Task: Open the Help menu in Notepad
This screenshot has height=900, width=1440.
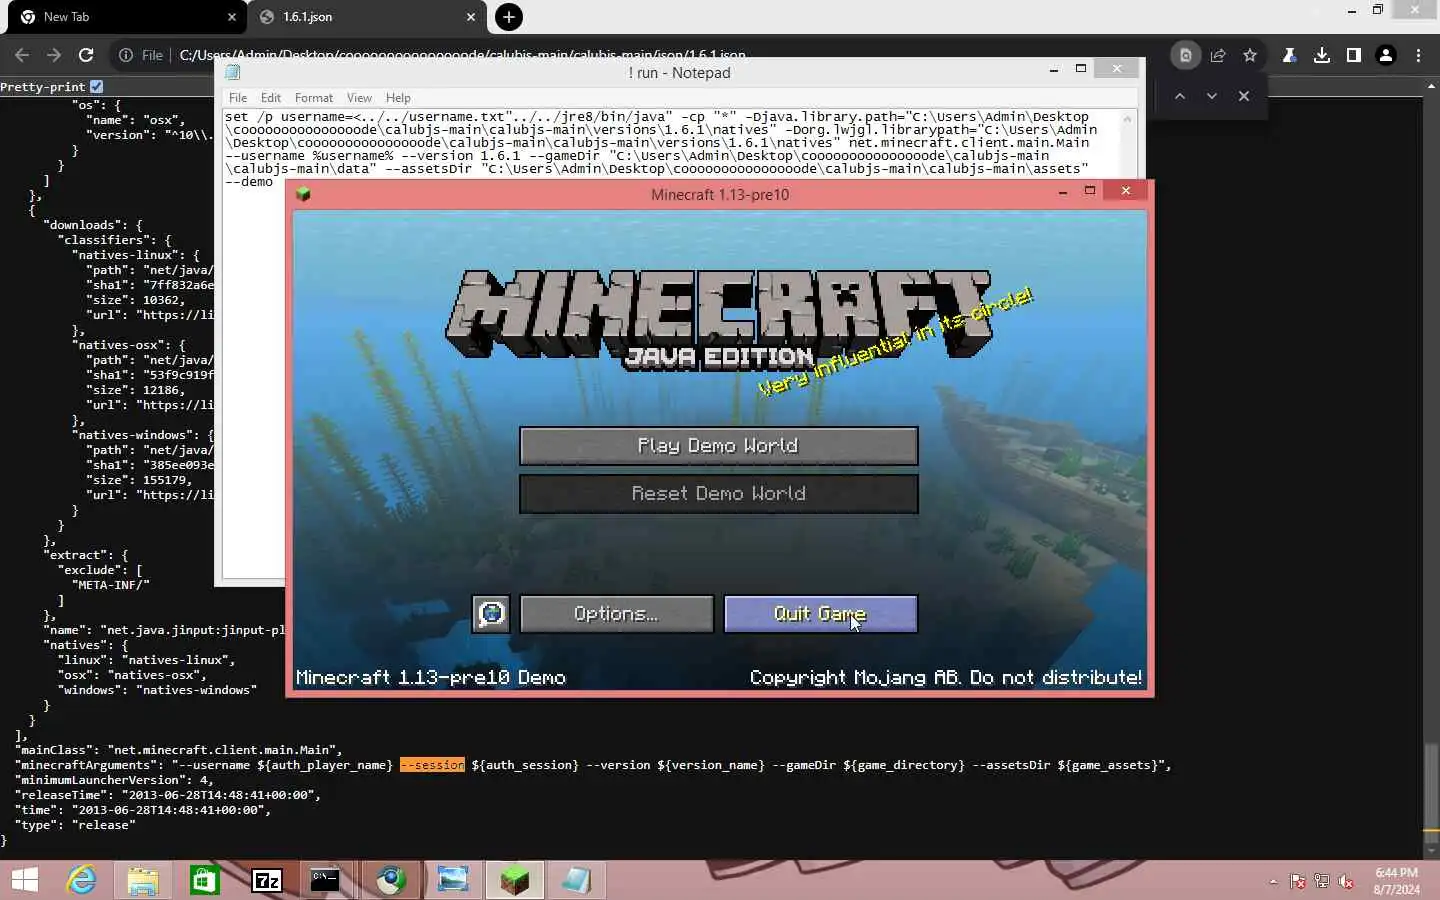Action: pyautogui.click(x=398, y=98)
